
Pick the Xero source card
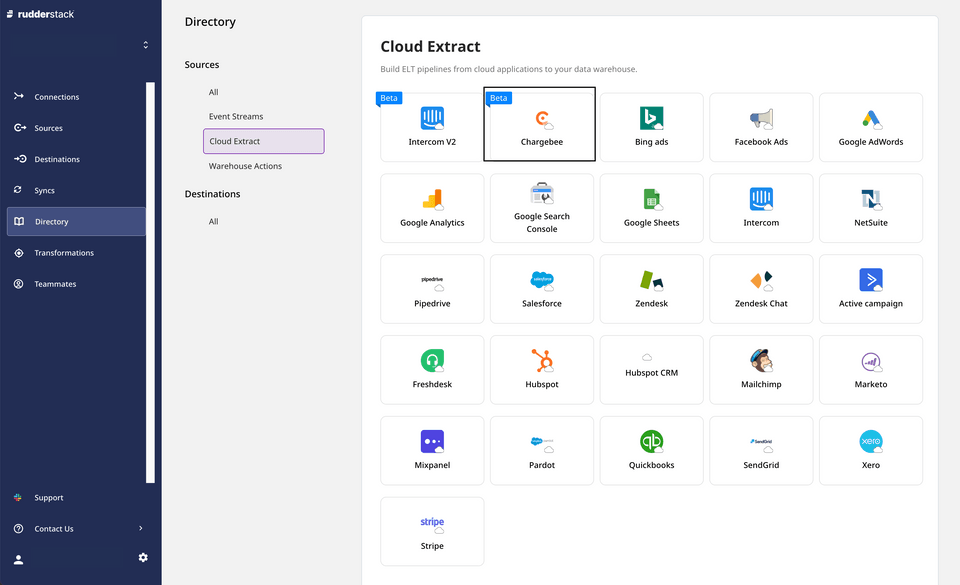pyautogui.click(x=871, y=450)
